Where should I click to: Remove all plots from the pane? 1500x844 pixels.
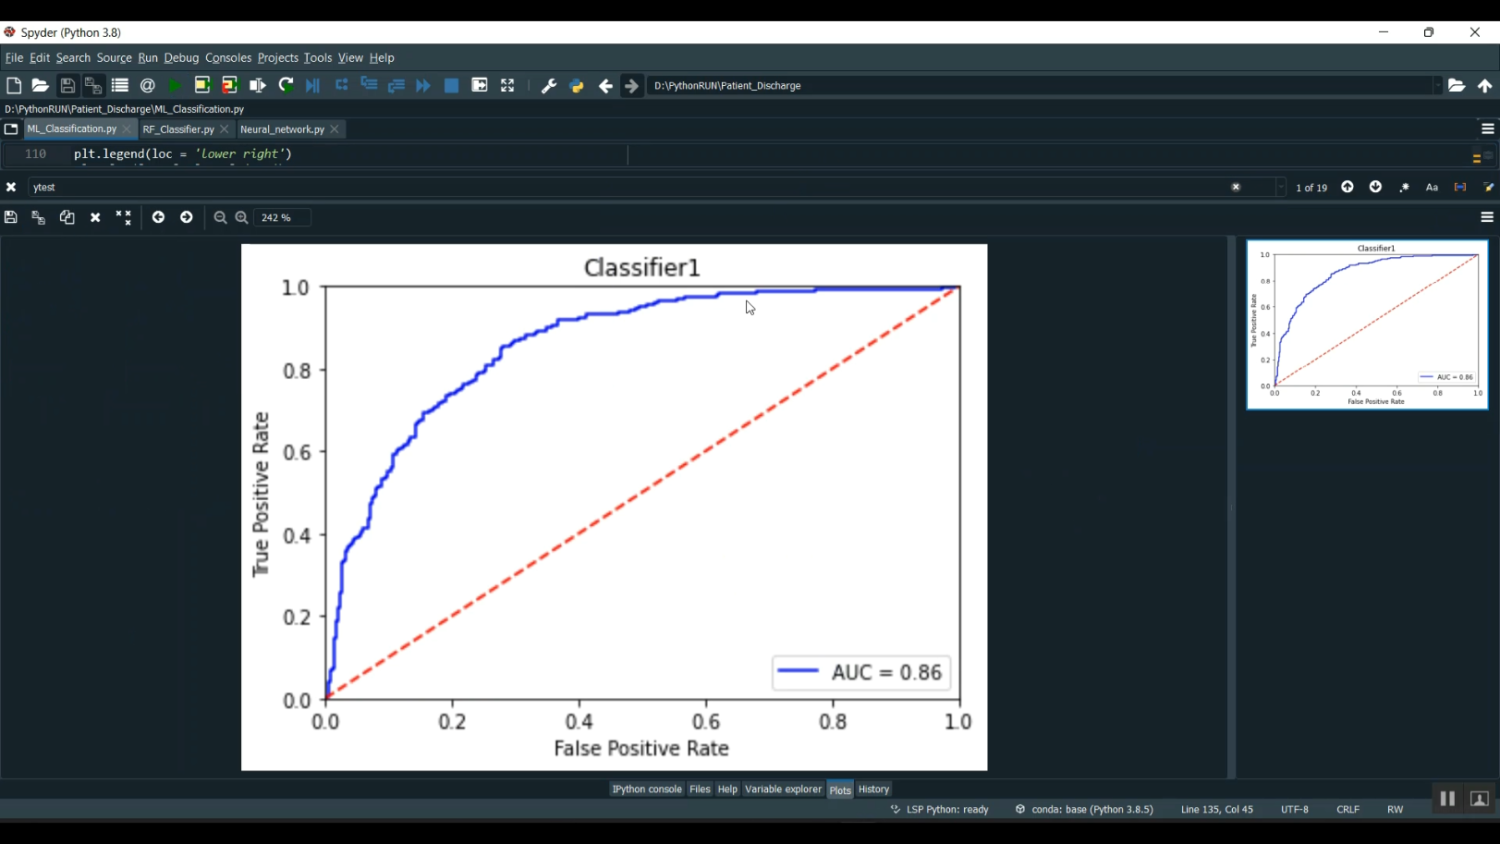[x=123, y=217]
